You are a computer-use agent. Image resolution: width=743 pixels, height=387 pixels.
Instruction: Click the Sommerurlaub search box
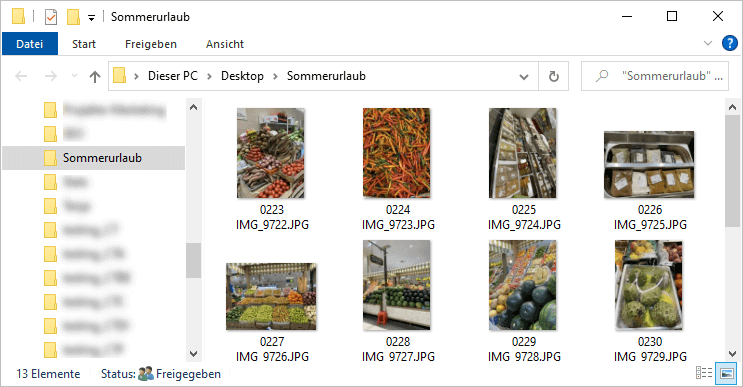[655, 76]
